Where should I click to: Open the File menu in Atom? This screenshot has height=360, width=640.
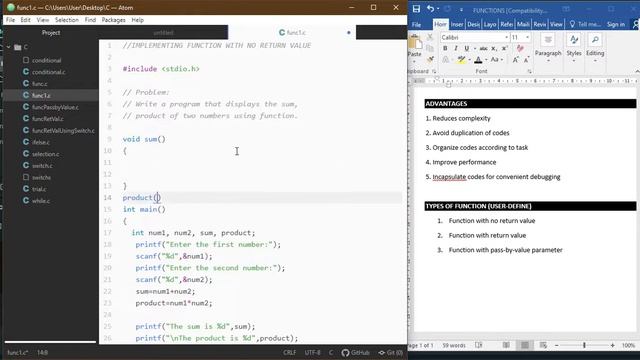click(x=10, y=20)
